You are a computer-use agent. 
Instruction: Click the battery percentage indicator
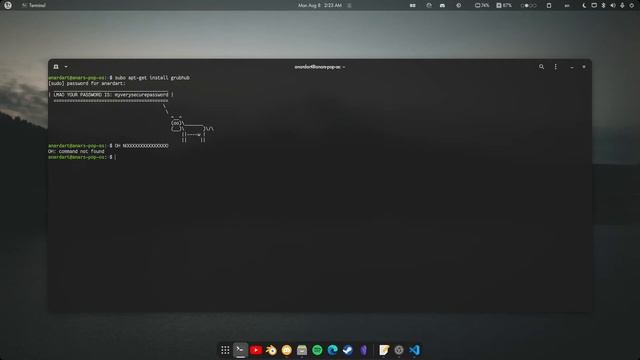[482, 5]
